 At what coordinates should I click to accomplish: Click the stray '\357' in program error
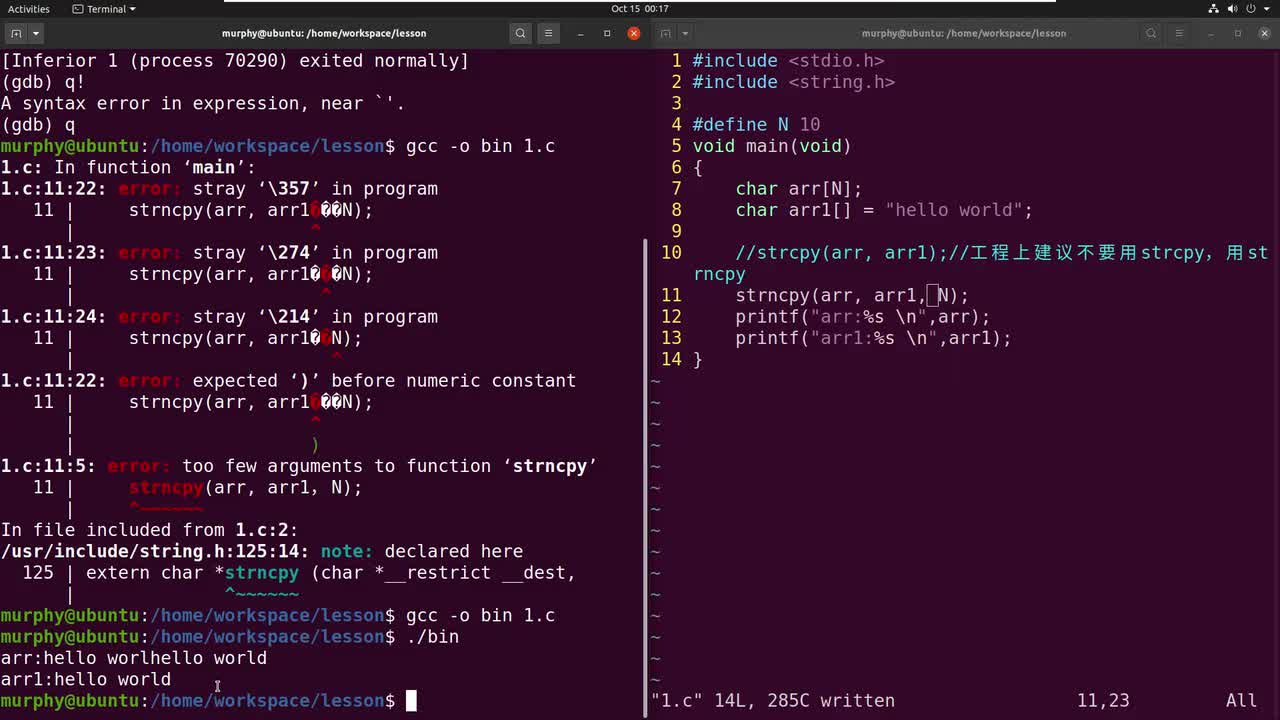(219, 189)
